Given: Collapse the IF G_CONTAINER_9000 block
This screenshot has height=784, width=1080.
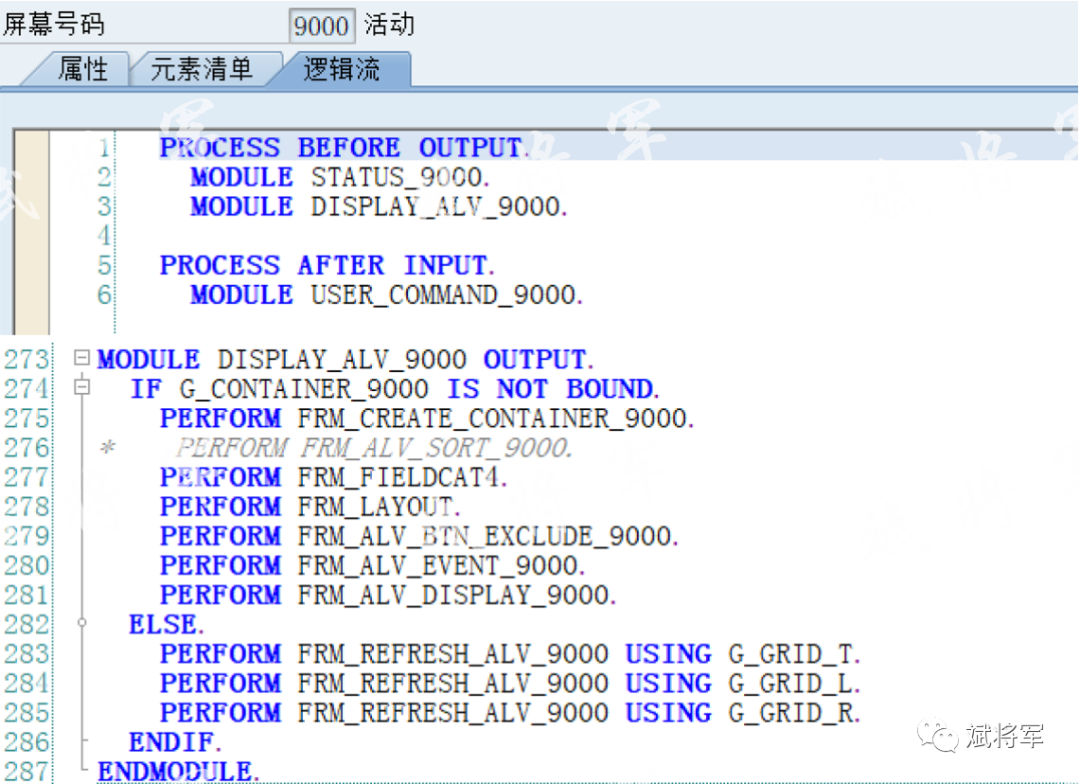Looking at the screenshot, I should [x=82, y=387].
